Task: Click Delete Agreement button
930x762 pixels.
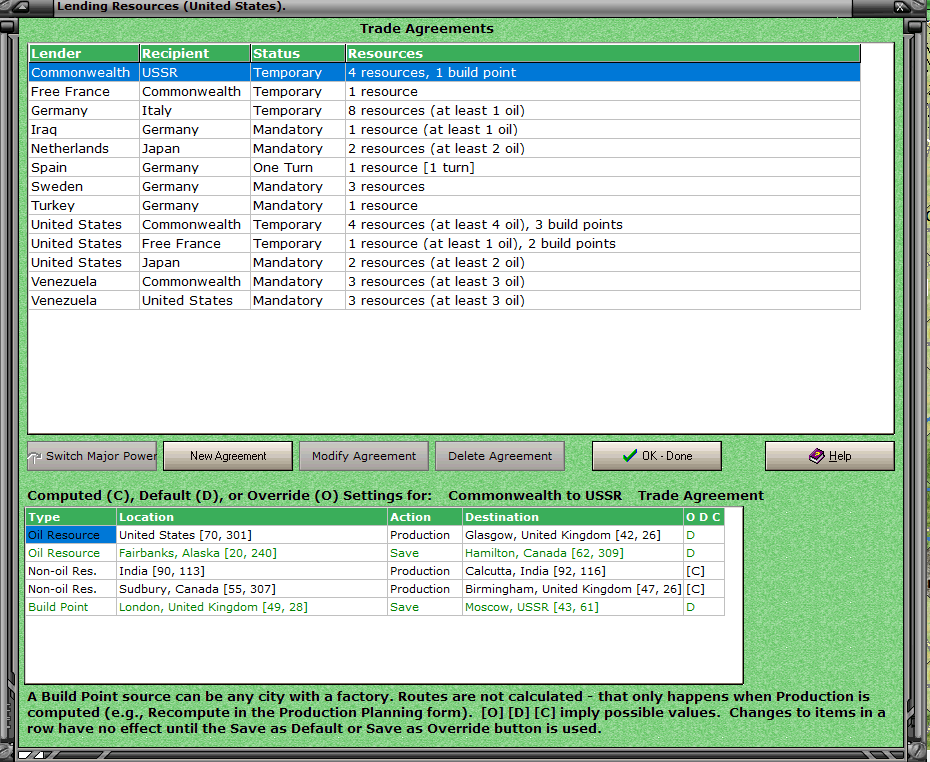Action: (499, 456)
